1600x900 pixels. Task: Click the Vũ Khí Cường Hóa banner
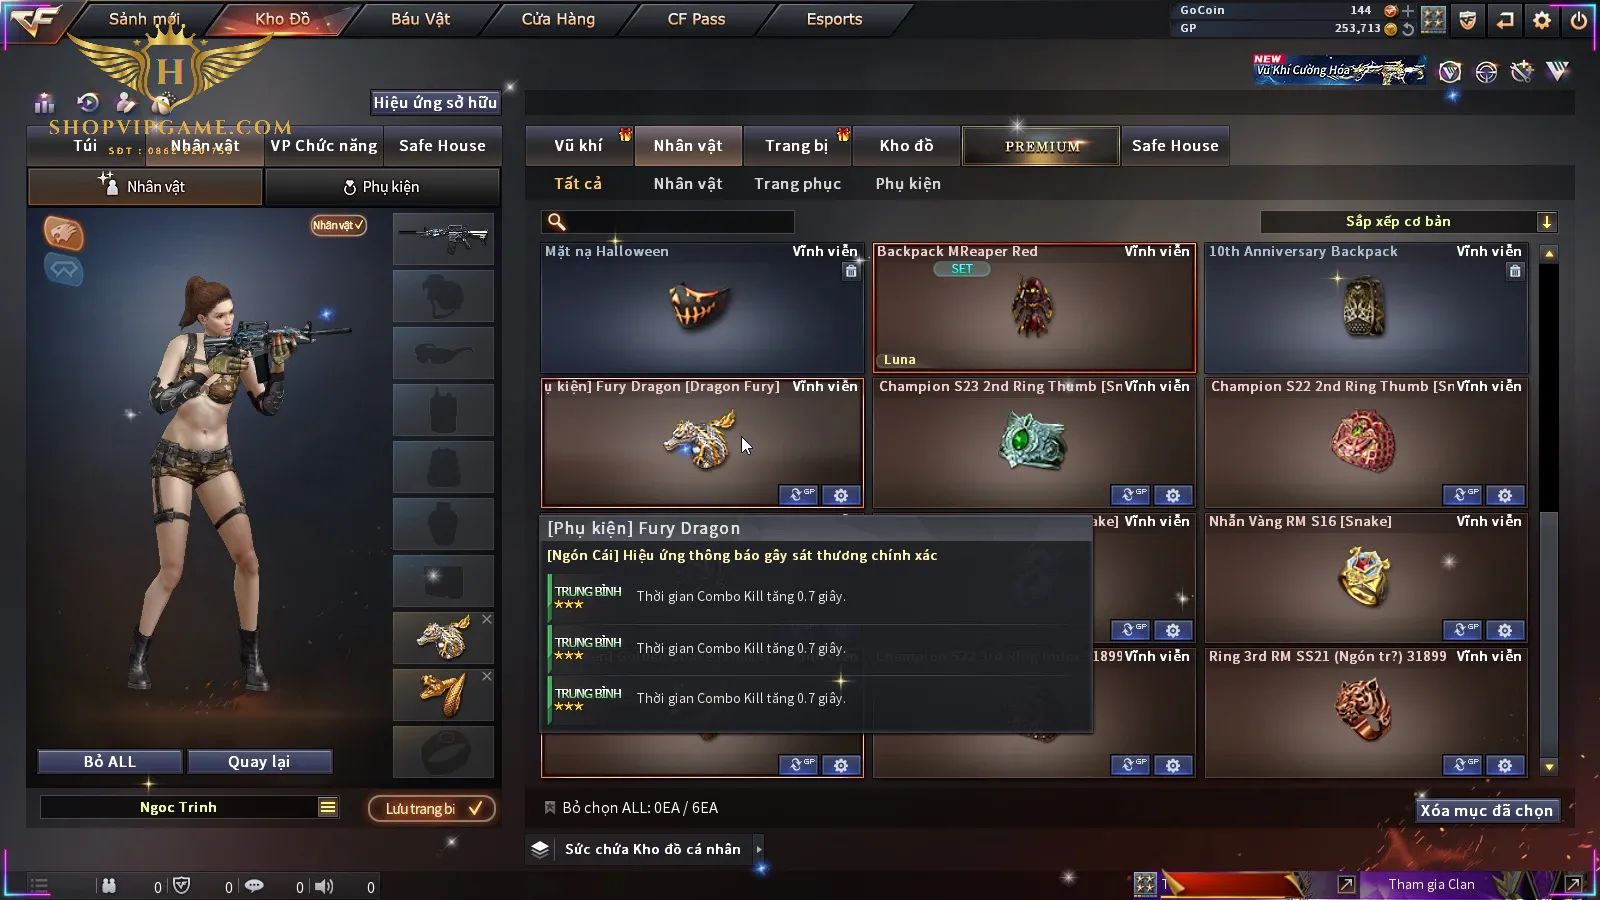click(x=1339, y=70)
